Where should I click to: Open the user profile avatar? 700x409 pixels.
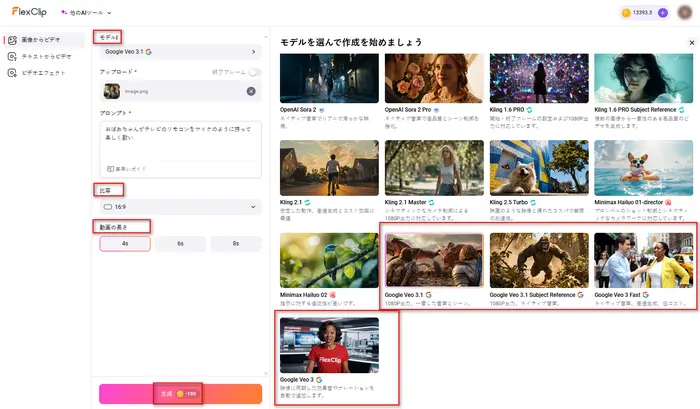[684, 13]
